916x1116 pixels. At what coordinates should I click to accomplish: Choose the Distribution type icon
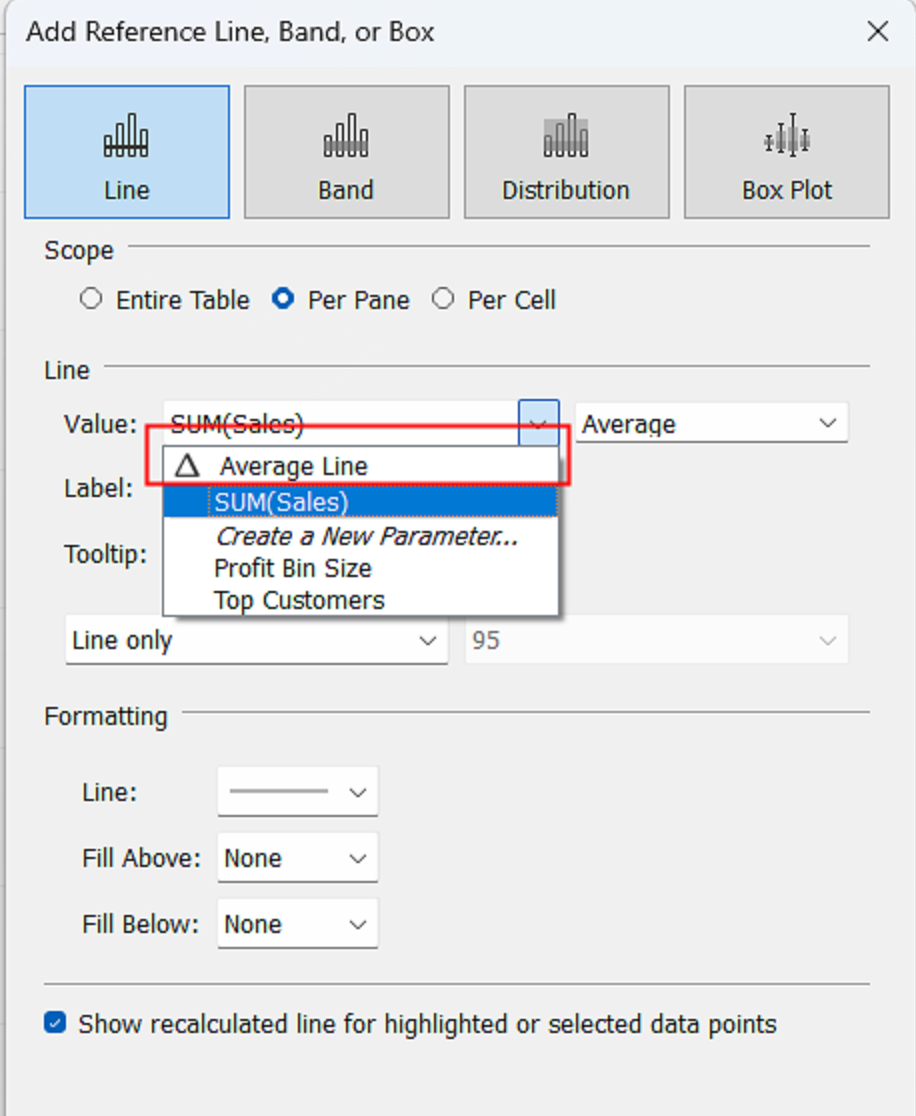pyautogui.click(x=566, y=136)
